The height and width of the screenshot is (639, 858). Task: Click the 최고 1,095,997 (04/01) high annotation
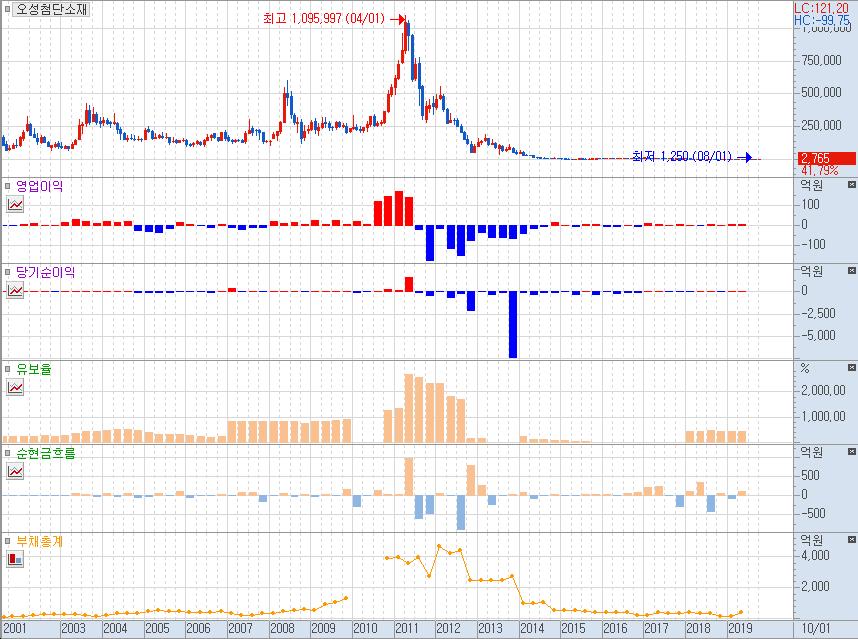point(324,19)
